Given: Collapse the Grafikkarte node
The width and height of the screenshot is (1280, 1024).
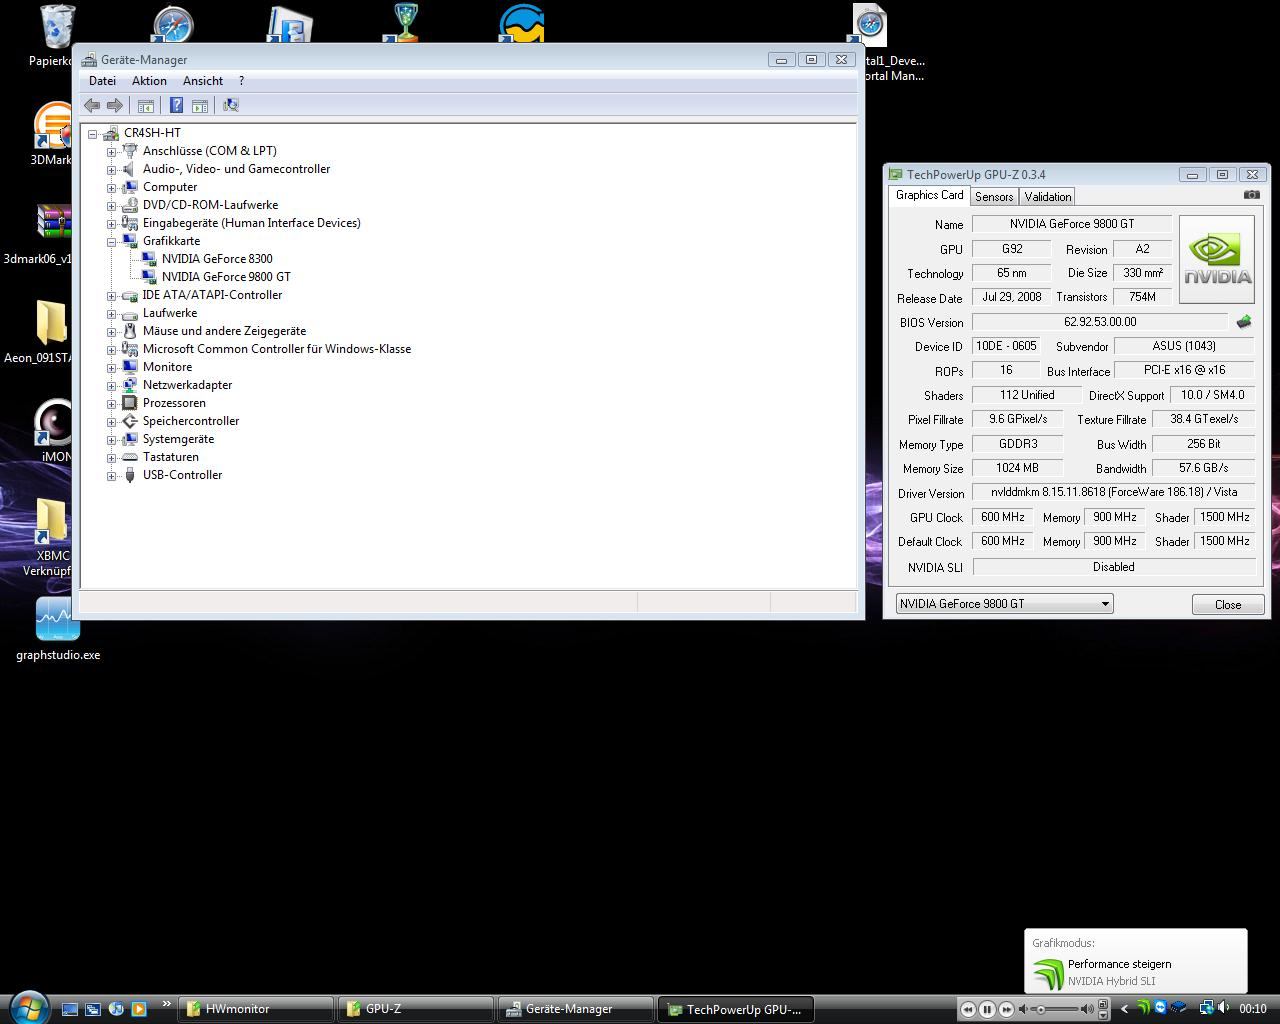Looking at the screenshot, I should tap(112, 241).
